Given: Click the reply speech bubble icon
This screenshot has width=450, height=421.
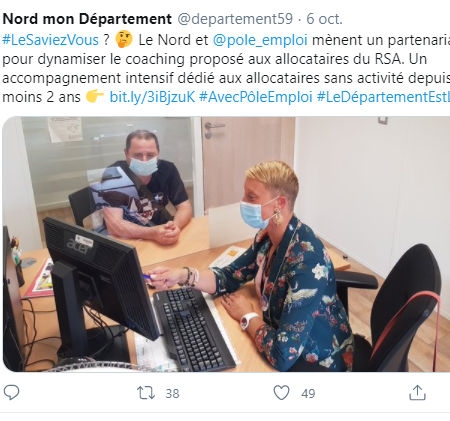Looking at the screenshot, I should (x=11, y=393).
